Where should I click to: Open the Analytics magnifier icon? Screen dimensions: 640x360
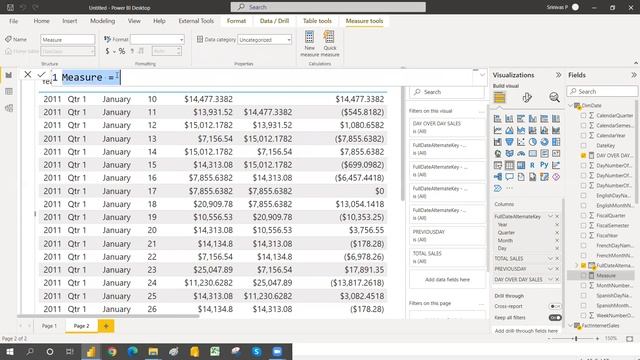(x=554, y=98)
